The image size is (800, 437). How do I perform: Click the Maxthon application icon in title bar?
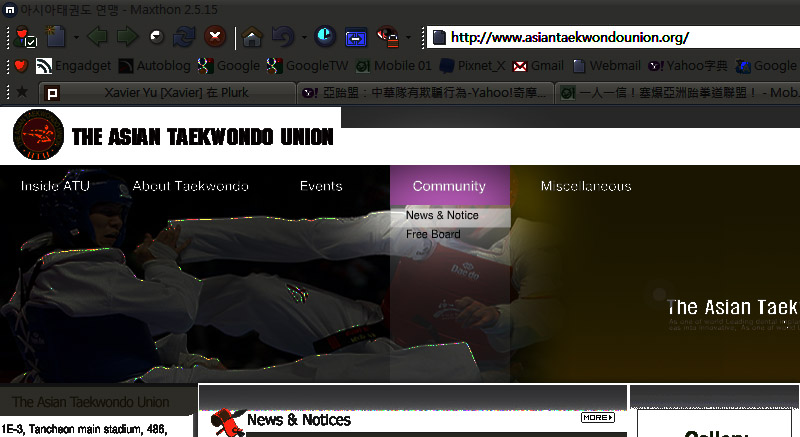10,9
